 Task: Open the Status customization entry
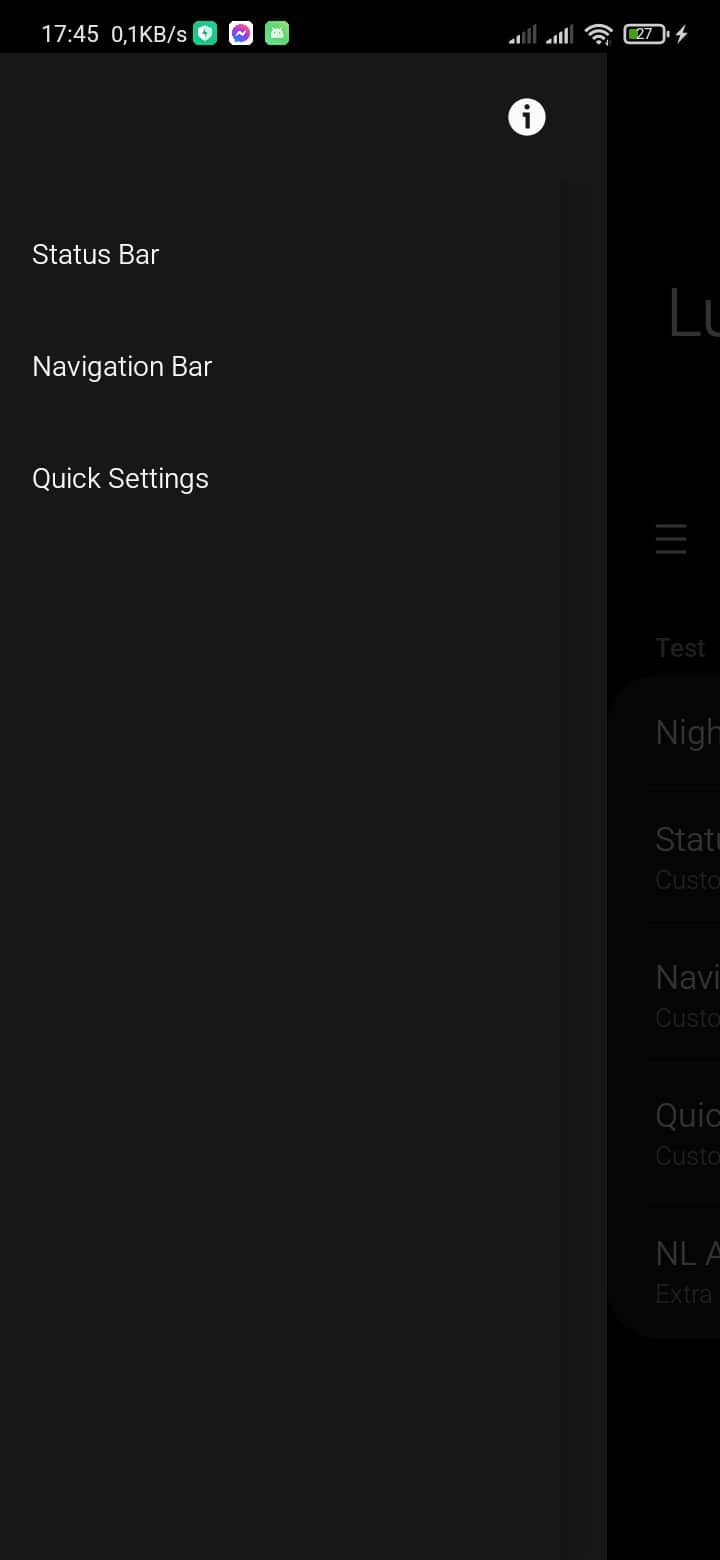pos(686,855)
